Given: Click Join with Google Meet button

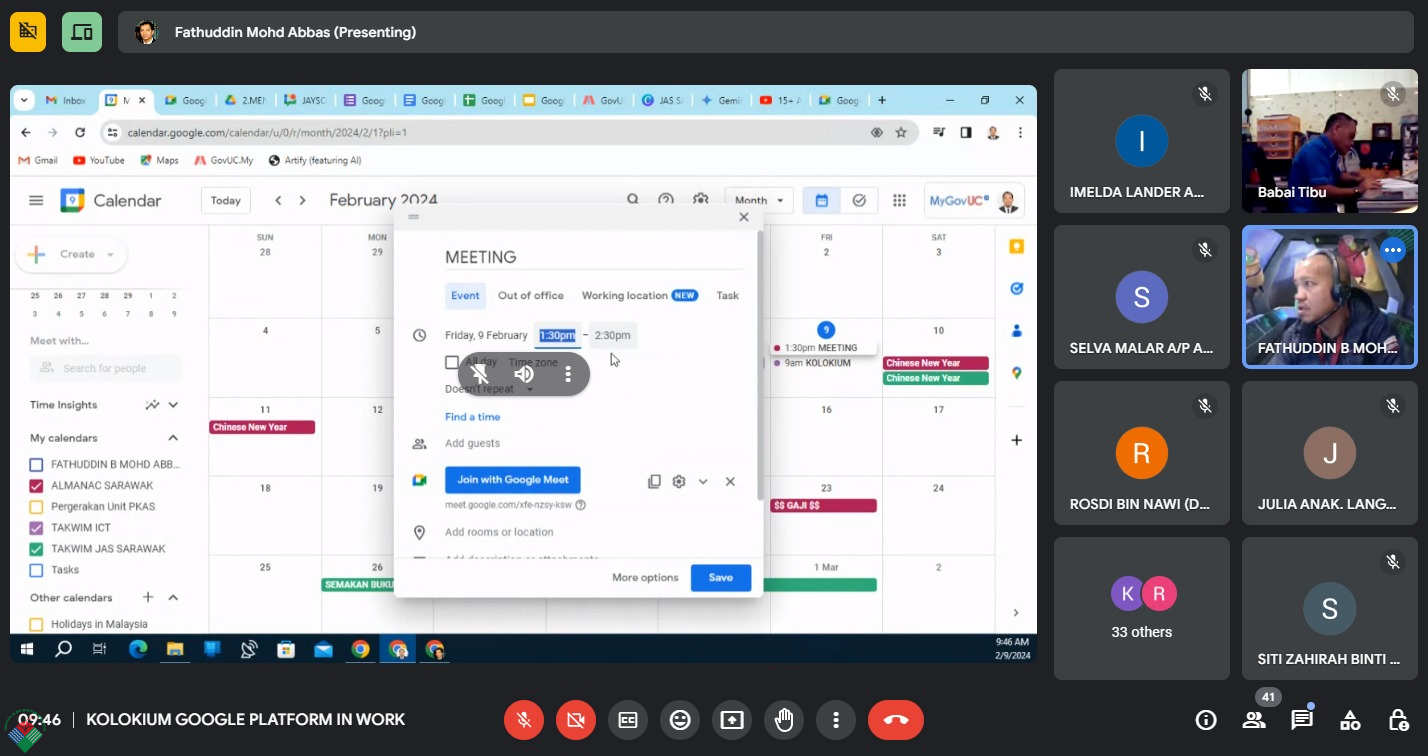Looking at the screenshot, I should (x=513, y=480).
